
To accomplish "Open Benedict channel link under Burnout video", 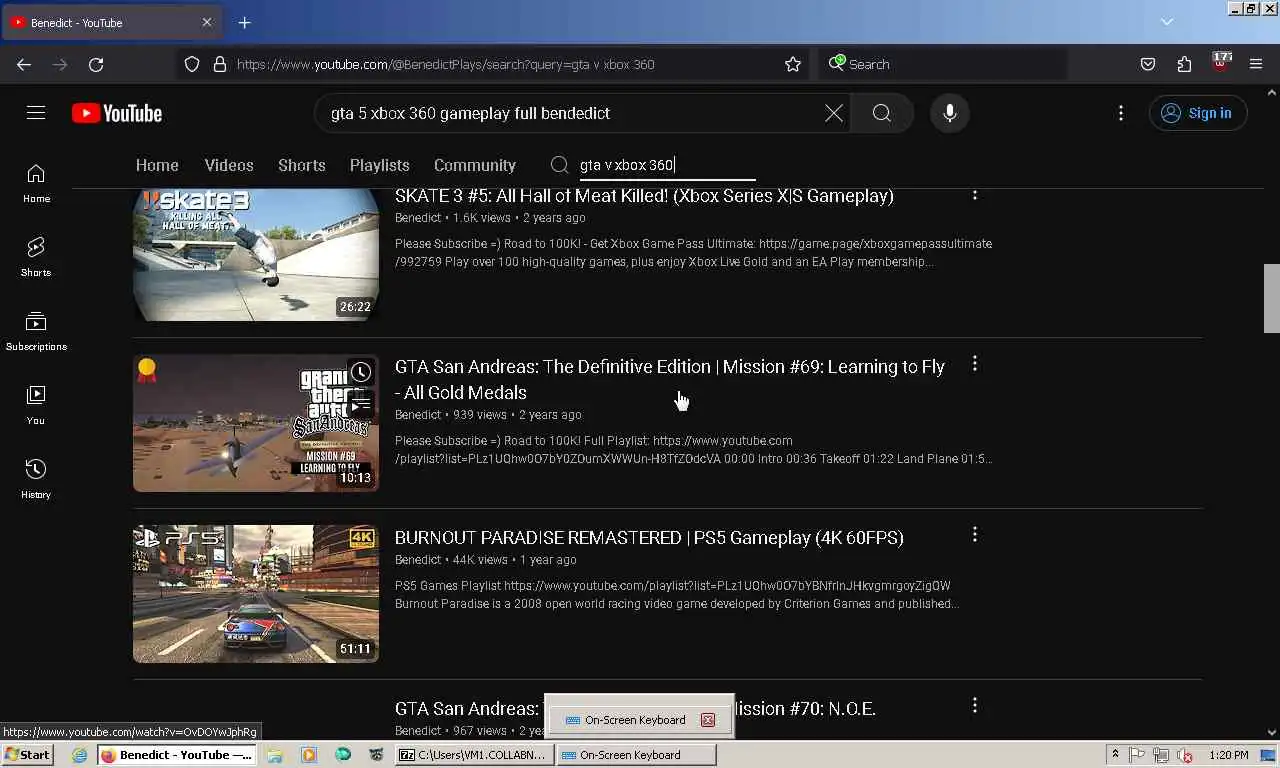I will pos(418,560).
